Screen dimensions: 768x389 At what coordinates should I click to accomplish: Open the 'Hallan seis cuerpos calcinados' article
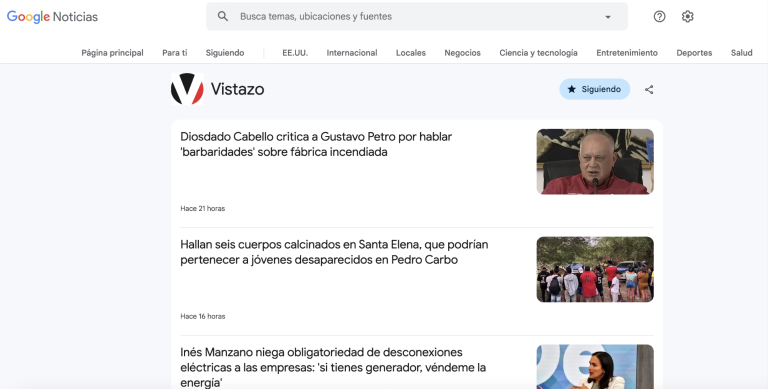pyautogui.click(x=334, y=252)
